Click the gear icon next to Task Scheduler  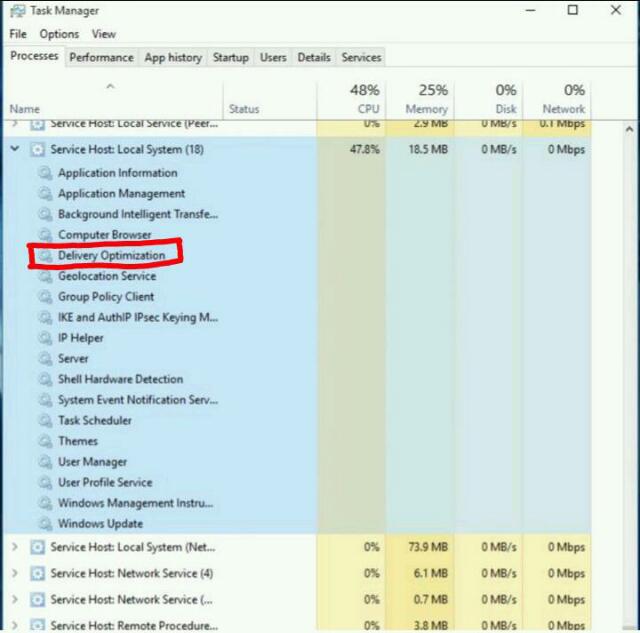[x=44, y=421]
